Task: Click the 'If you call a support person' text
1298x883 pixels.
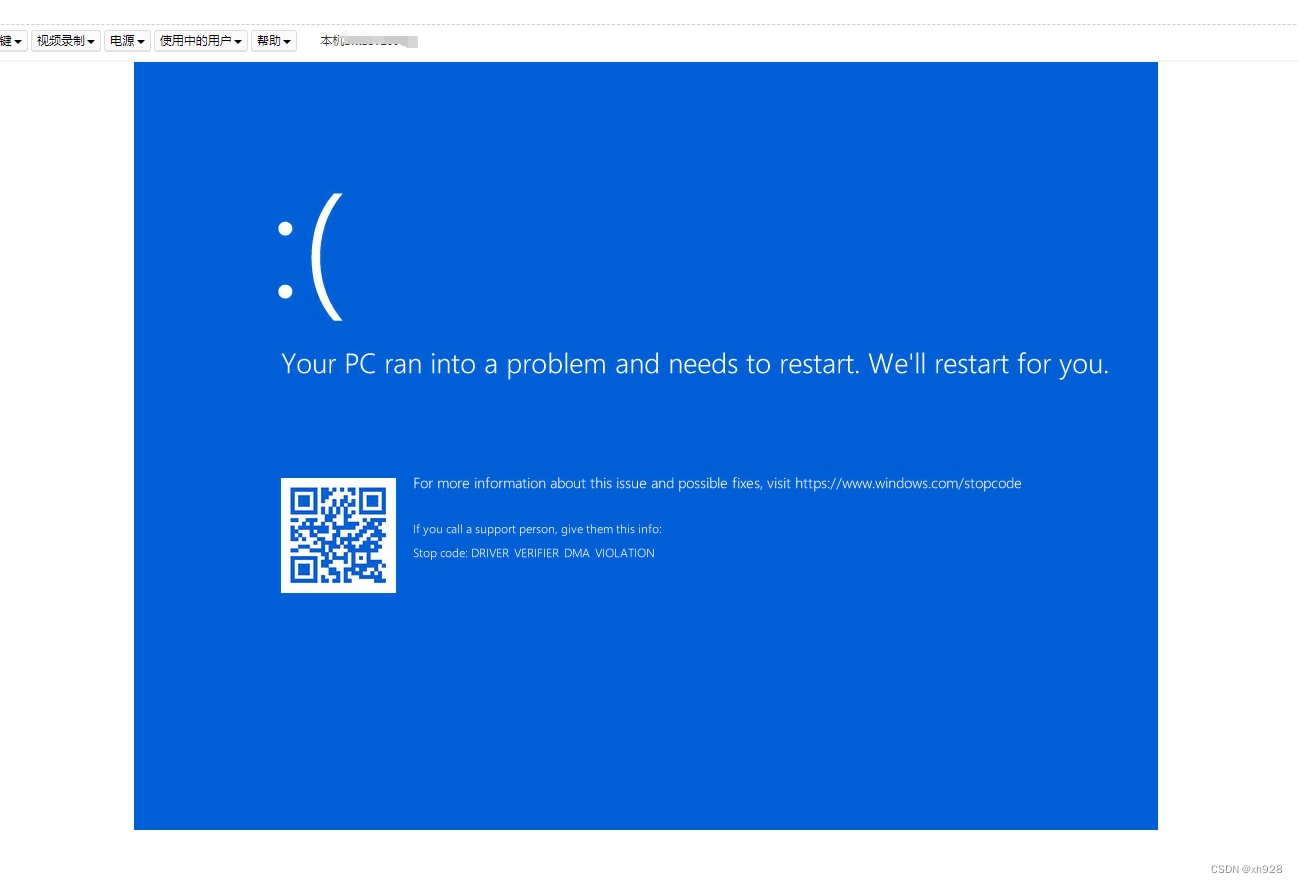Action: [x=537, y=529]
